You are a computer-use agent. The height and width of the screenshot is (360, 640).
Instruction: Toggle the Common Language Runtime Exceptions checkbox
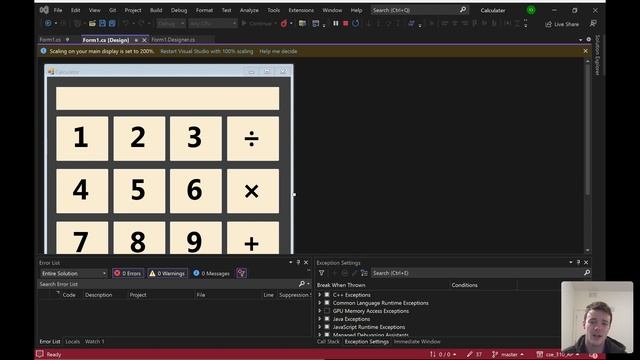pyautogui.click(x=327, y=303)
